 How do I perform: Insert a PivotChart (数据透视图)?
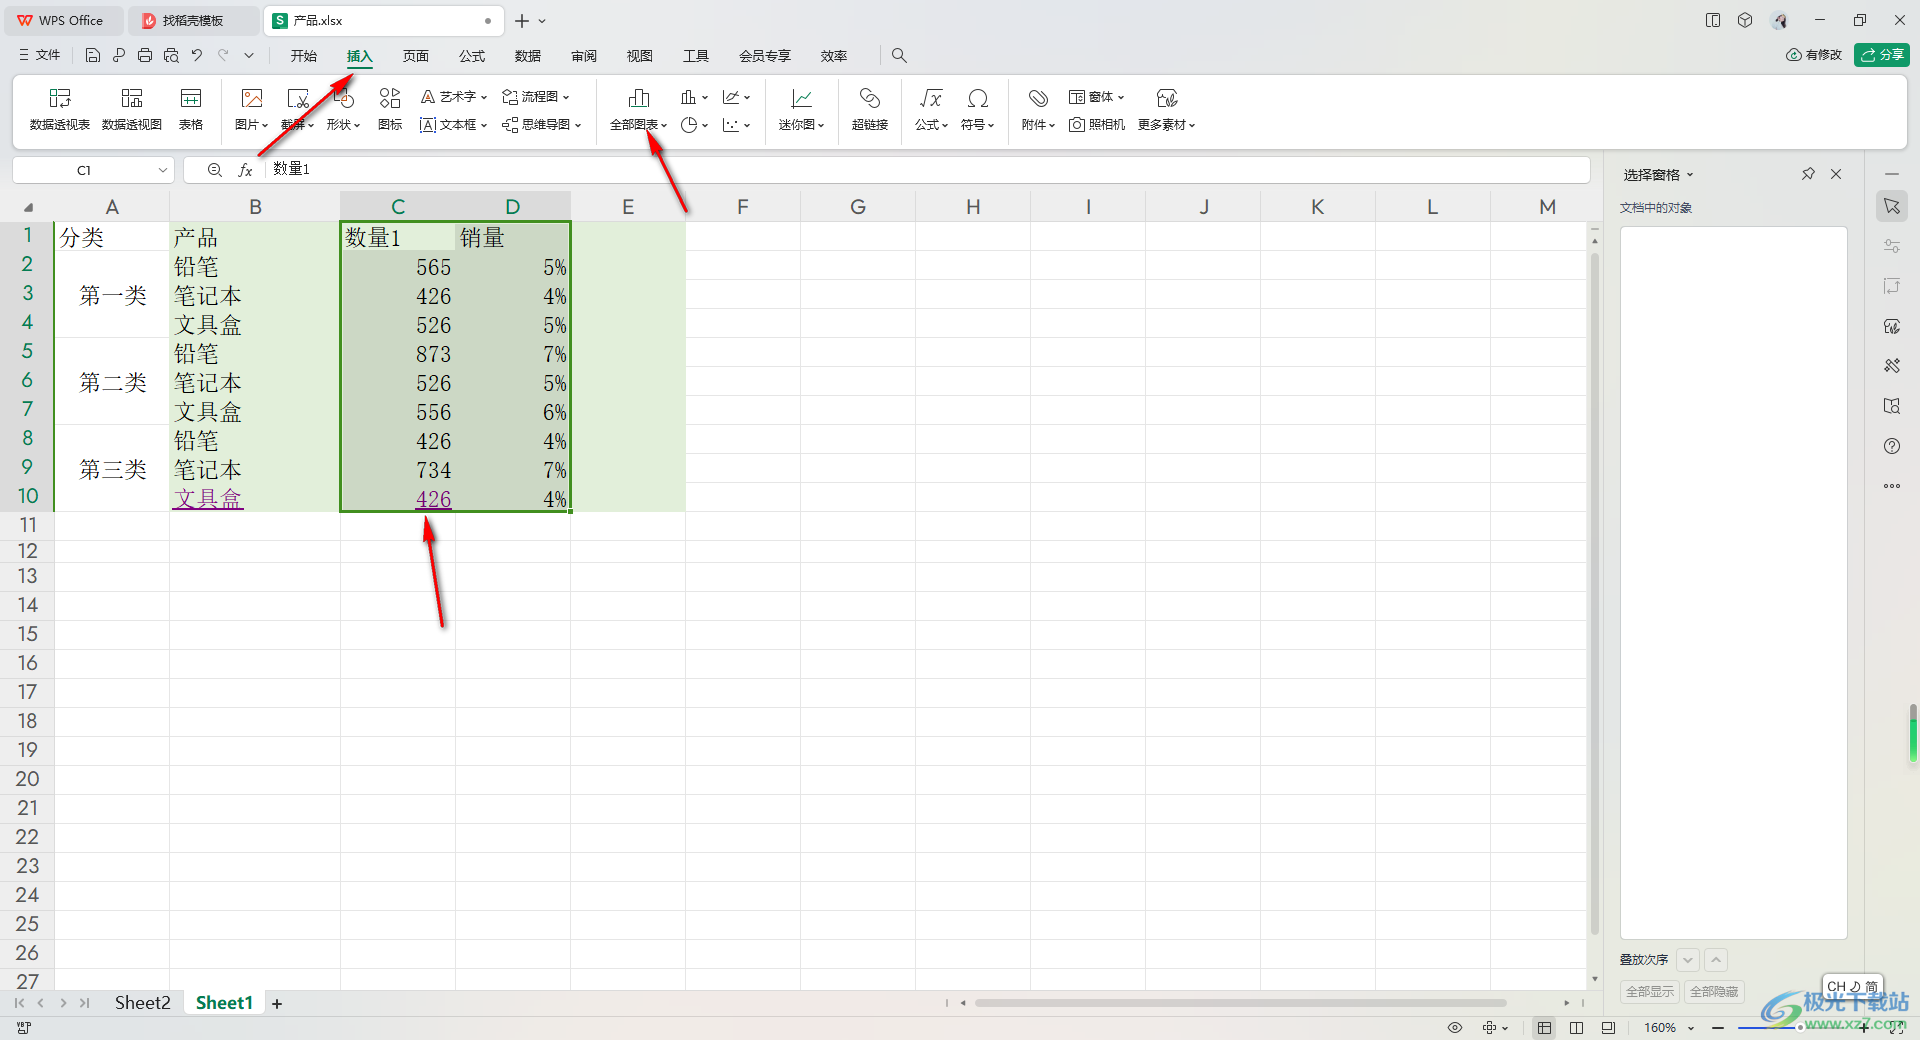tap(132, 109)
